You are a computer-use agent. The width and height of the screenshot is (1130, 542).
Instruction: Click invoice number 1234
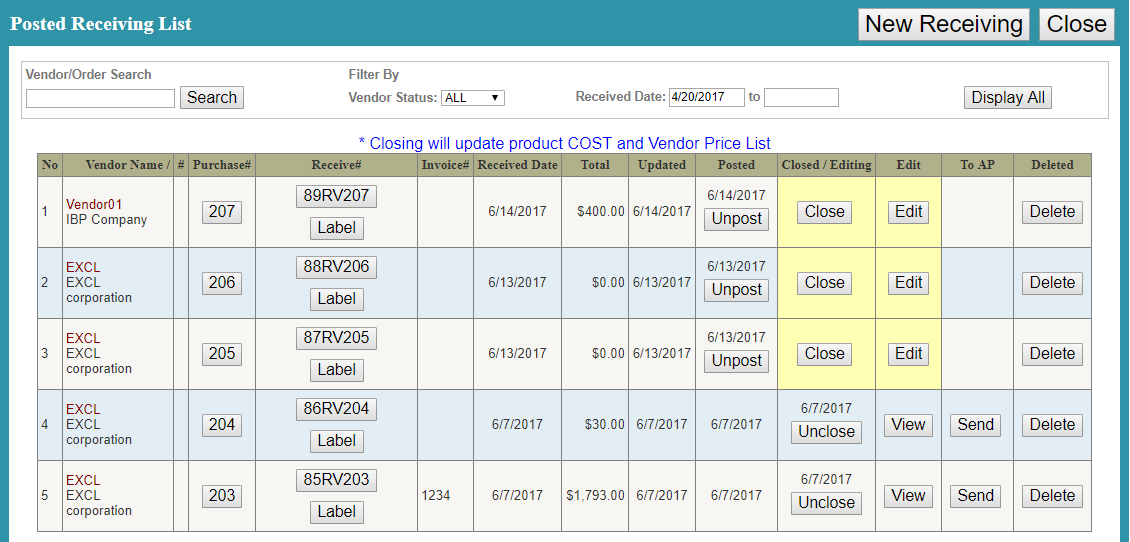click(x=435, y=496)
